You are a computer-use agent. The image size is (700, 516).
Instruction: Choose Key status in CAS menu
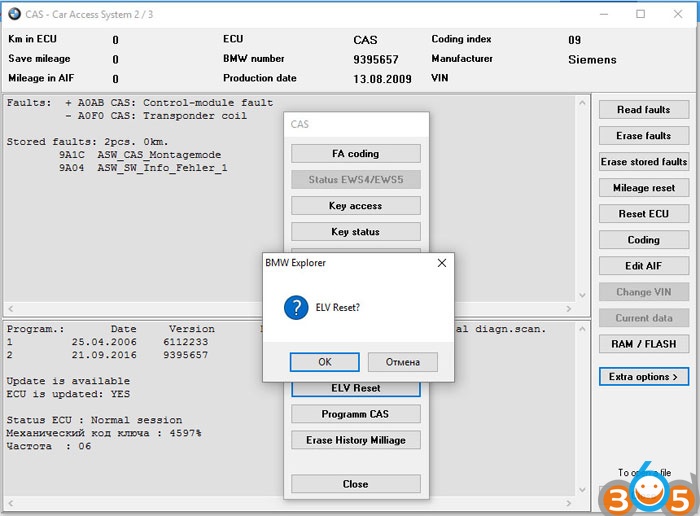tap(355, 232)
